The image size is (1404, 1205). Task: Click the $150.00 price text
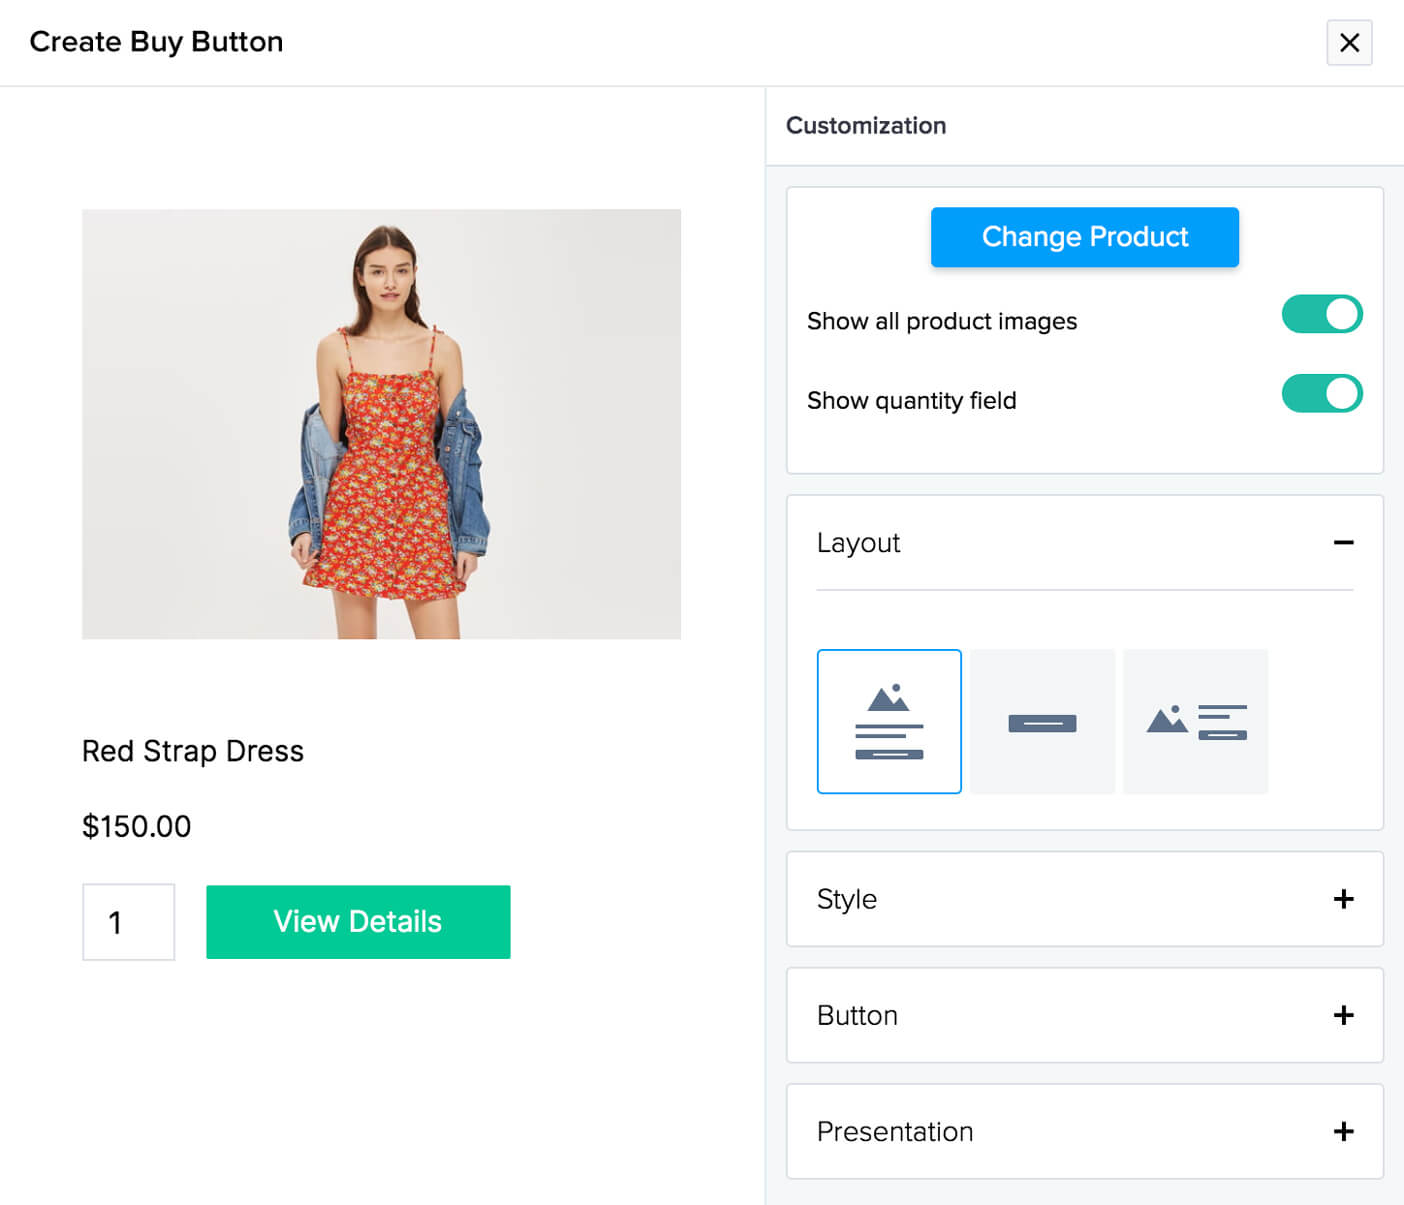136,826
